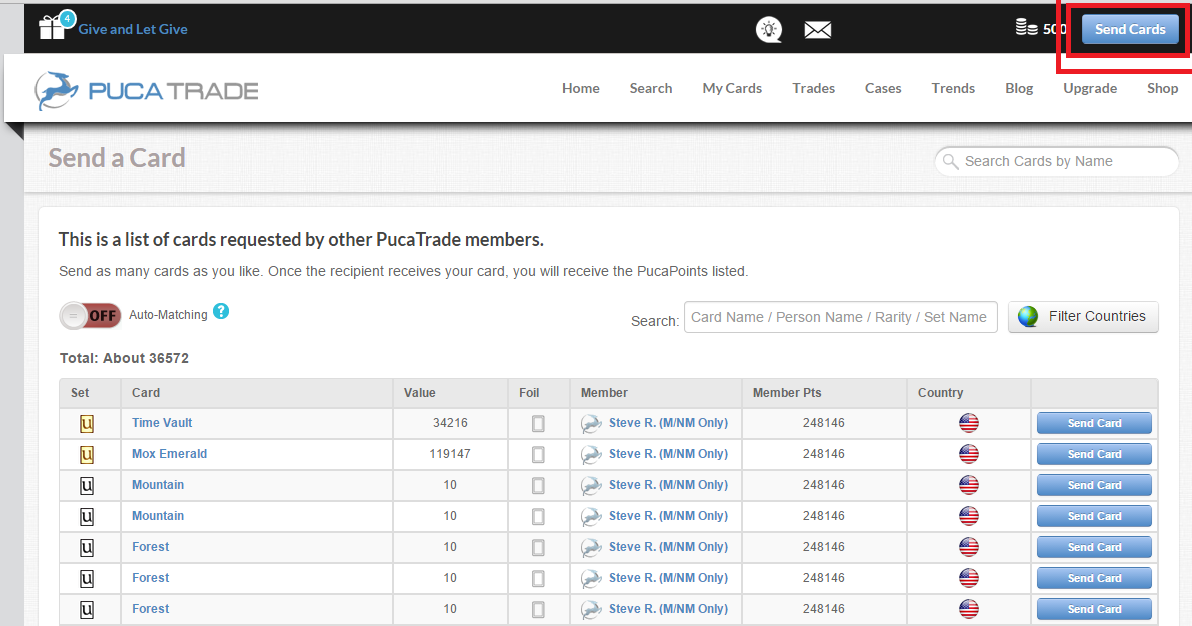Screen dimensions: 1192x626
Task: Open the Time Vault card link
Action: 162,423
